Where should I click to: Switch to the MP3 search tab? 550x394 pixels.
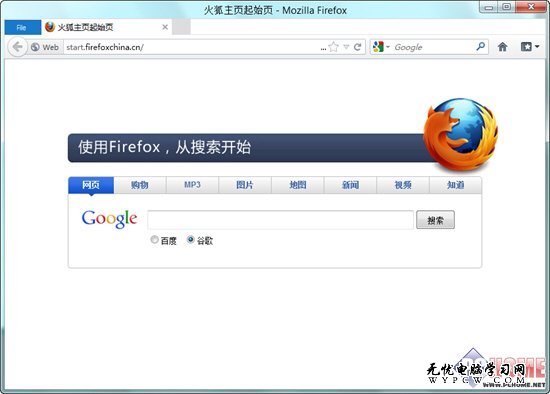[192, 185]
